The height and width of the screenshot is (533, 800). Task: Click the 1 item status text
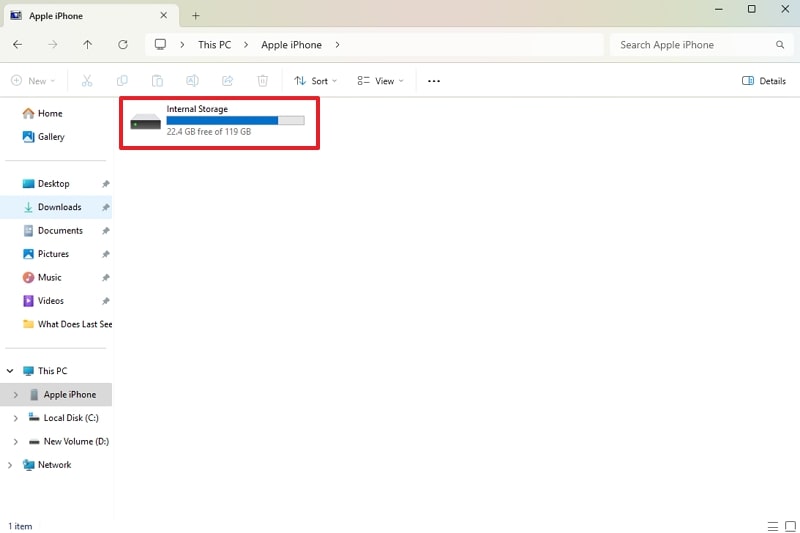tap(20, 526)
